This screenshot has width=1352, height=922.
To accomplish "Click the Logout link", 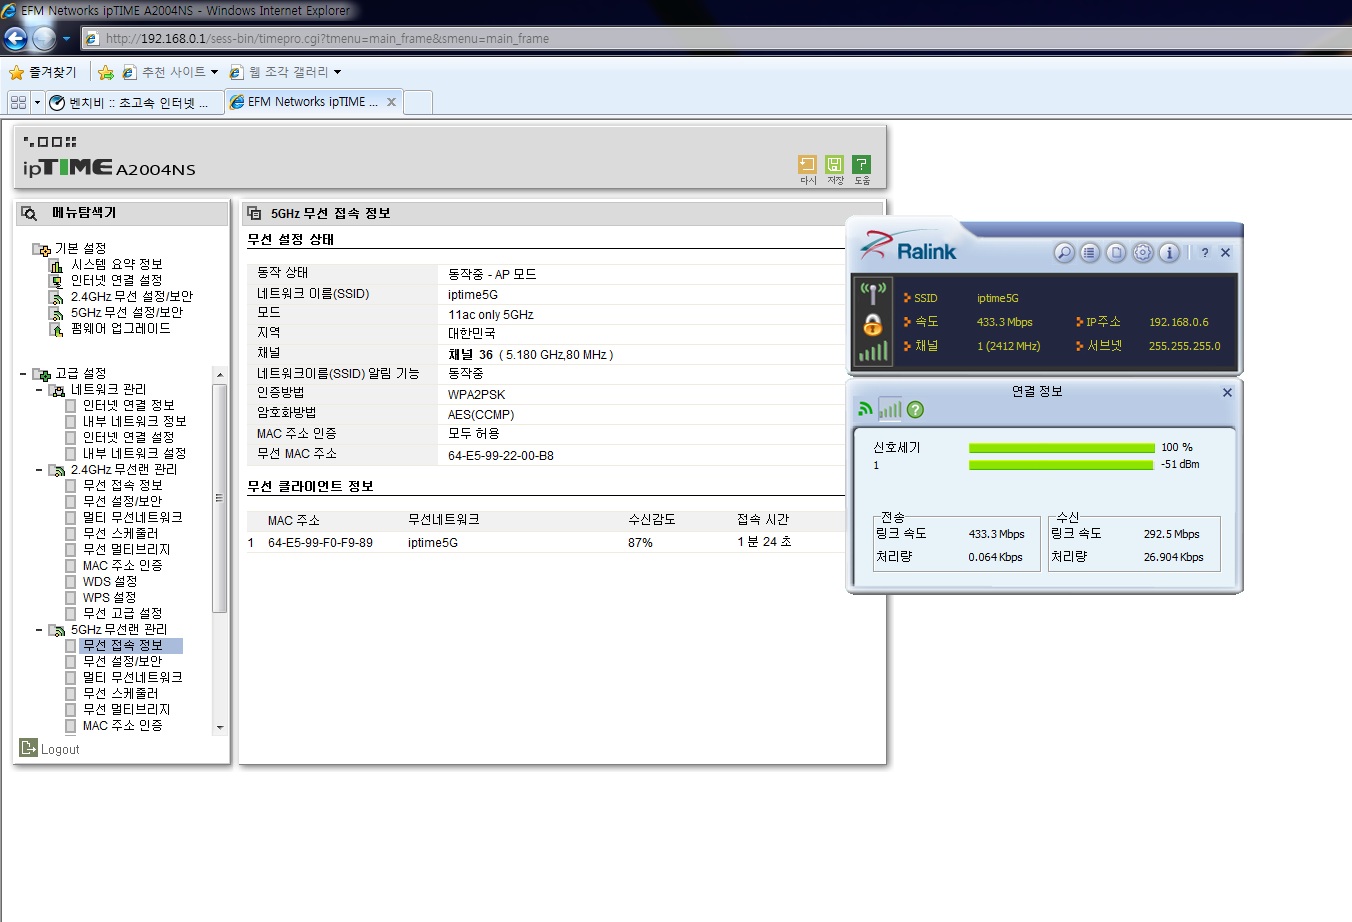I will 60,749.
